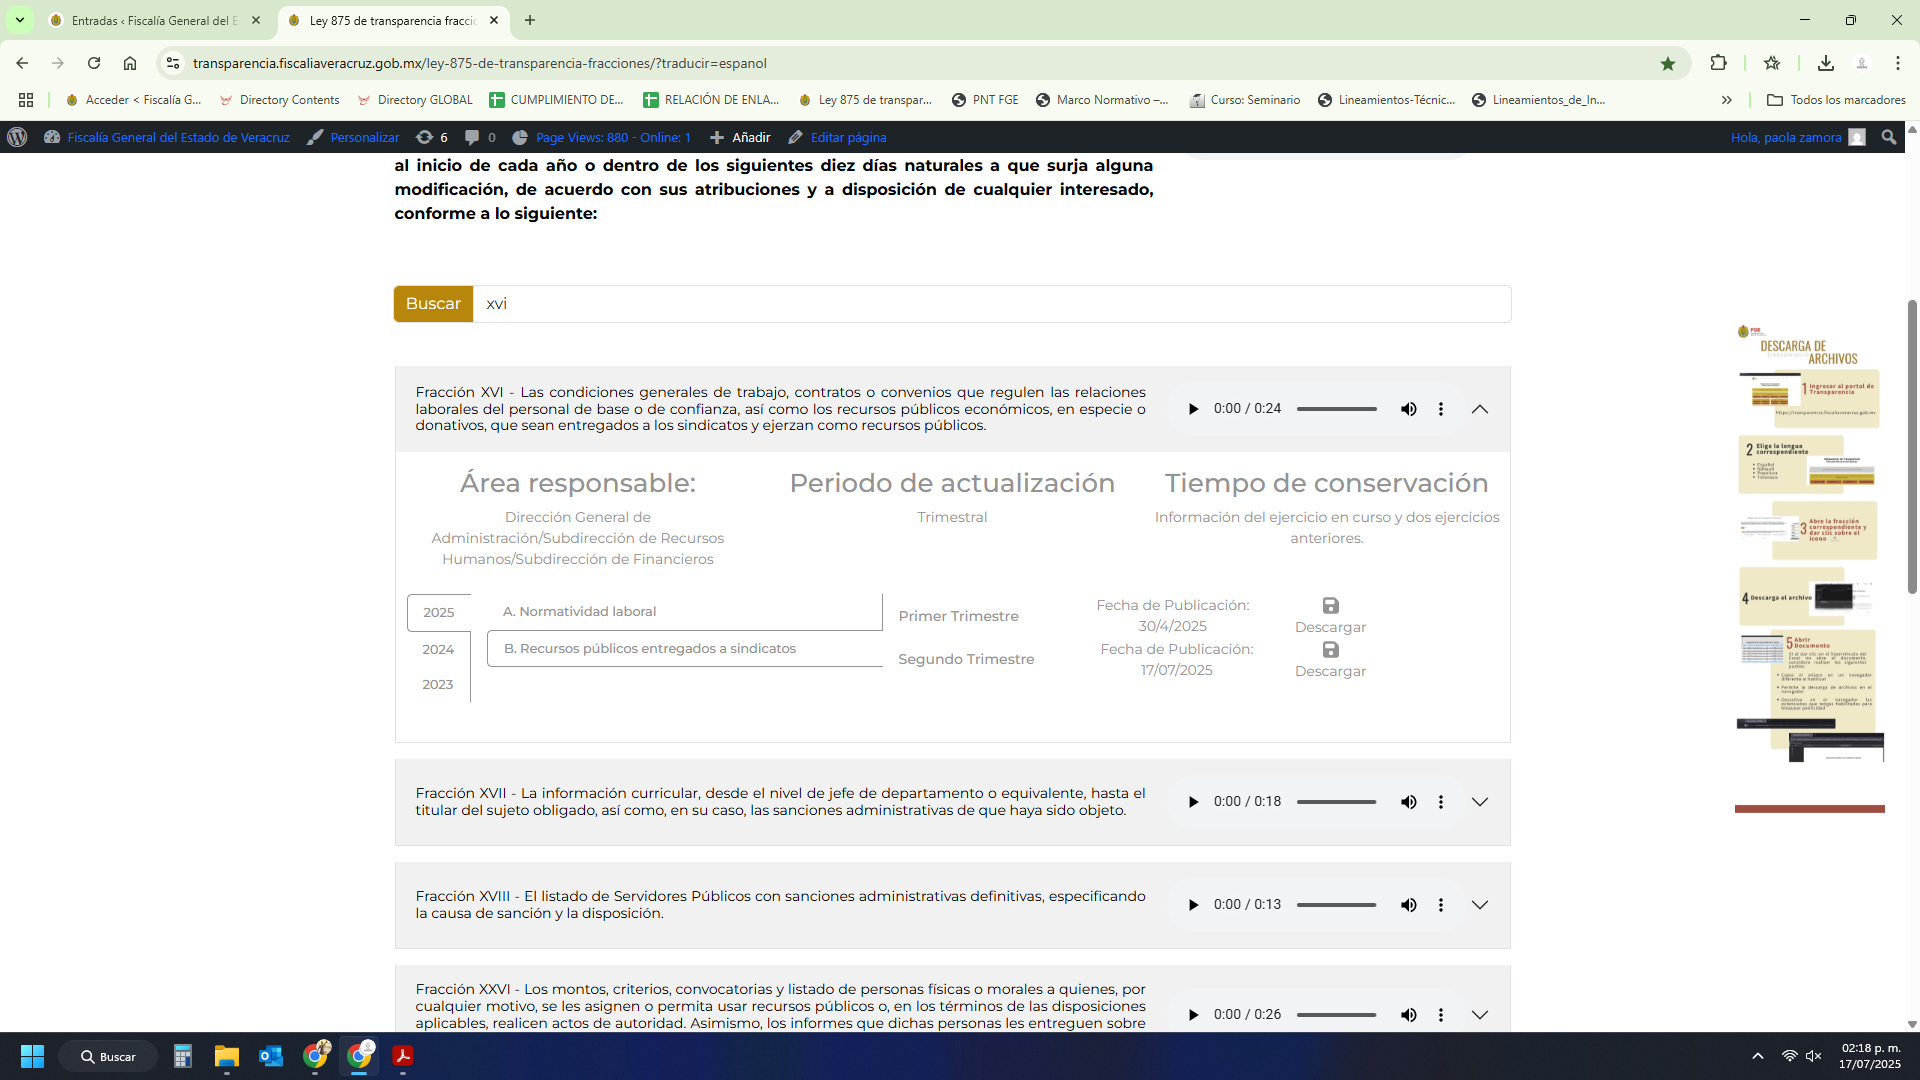The width and height of the screenshot is (1920, 1080).
Task: Click the Segundo Trimestre Descargar save icon
Action: point(1330,650)
